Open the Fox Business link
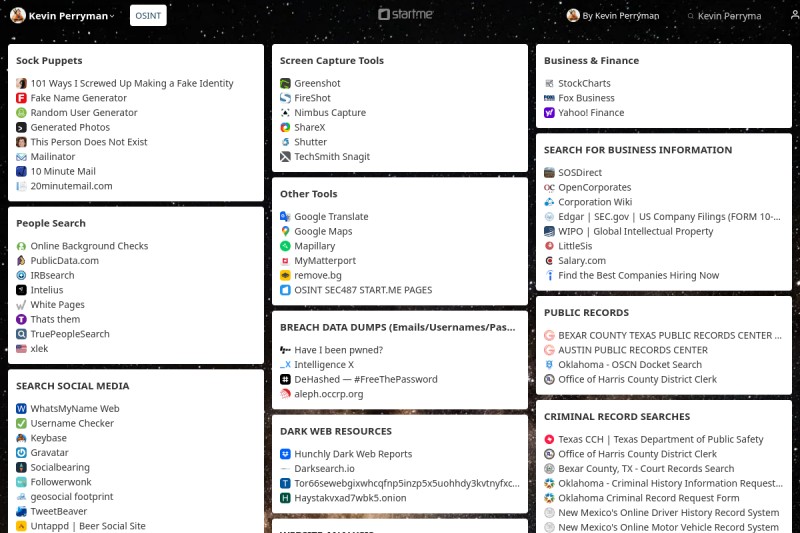 (x=586, y=98)
